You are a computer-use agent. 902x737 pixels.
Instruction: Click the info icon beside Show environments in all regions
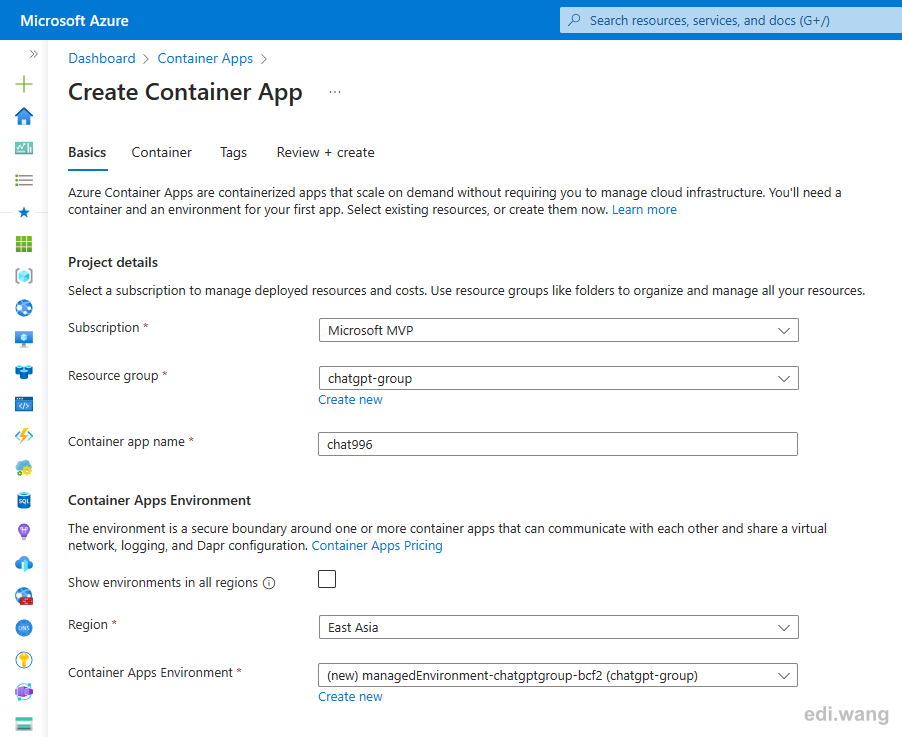click(x=269, y=583)
